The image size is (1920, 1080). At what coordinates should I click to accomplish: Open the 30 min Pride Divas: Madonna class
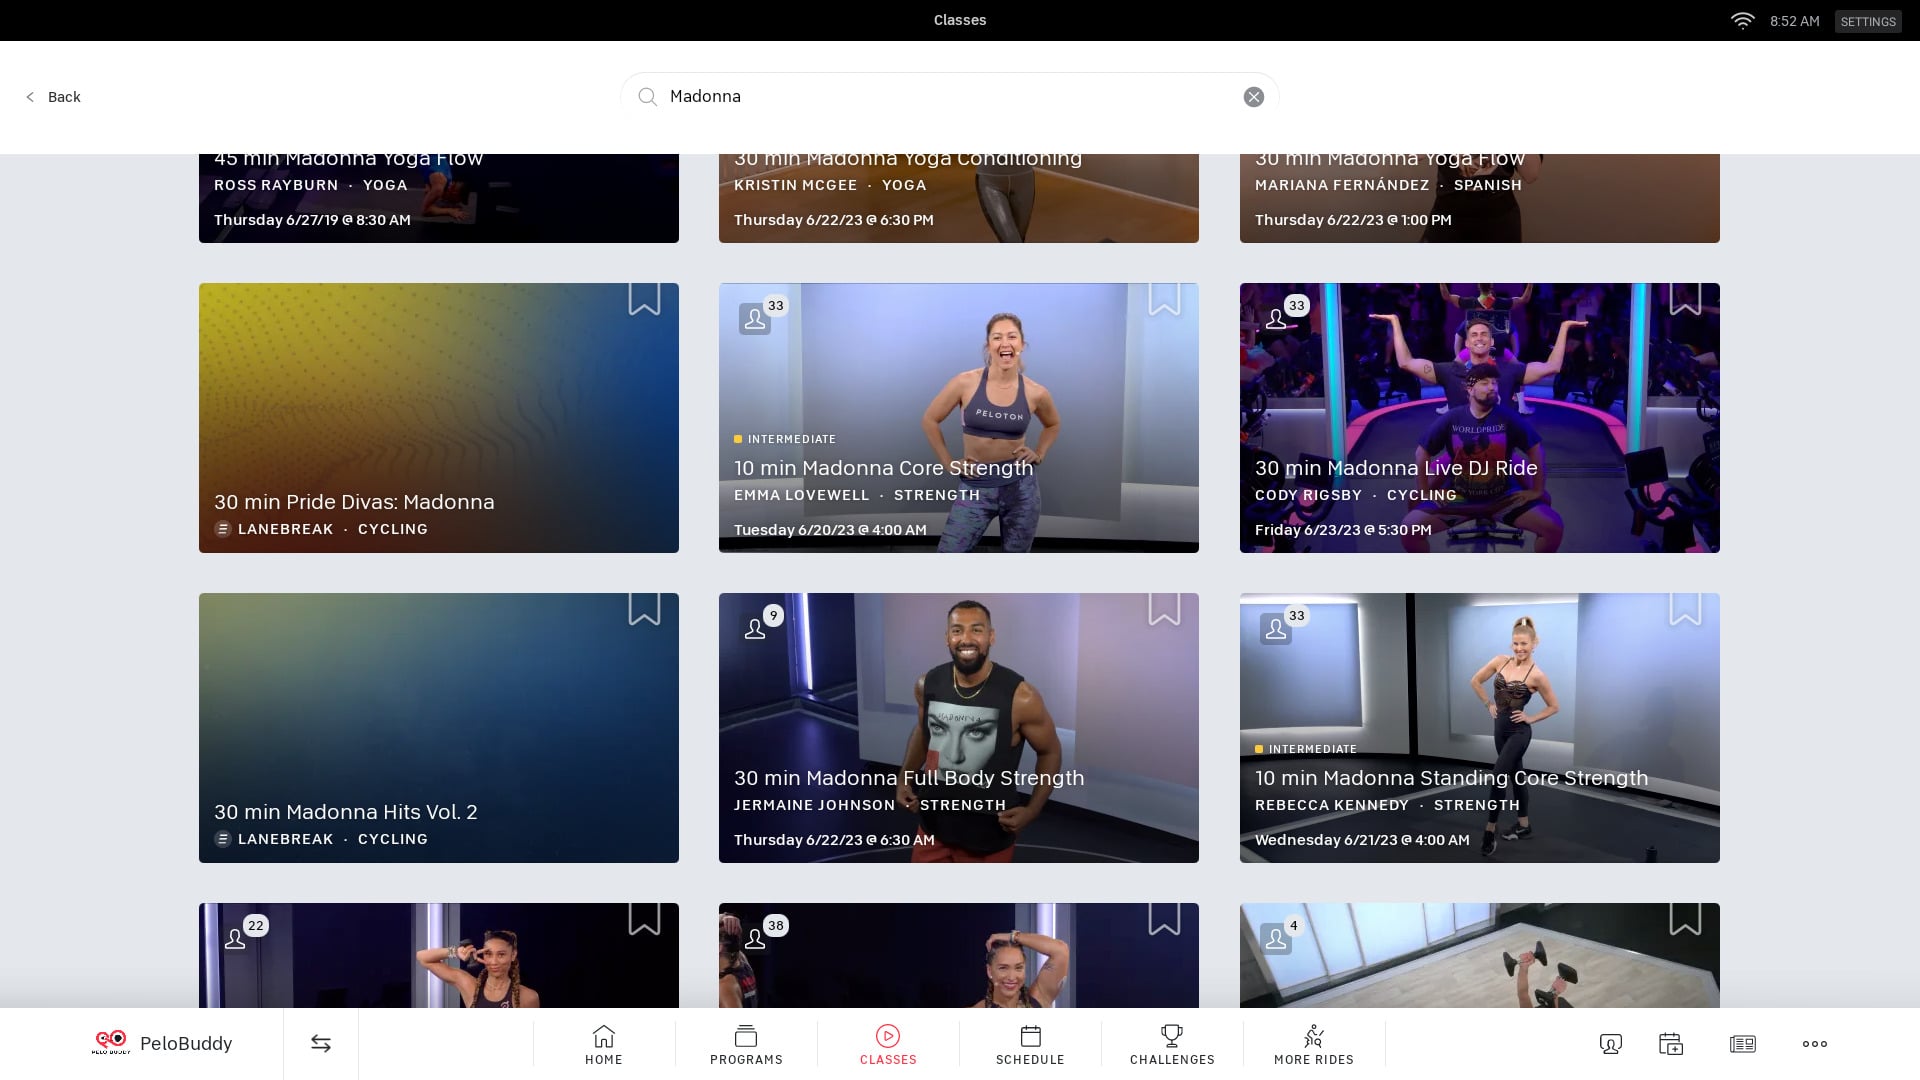[439, 418]
